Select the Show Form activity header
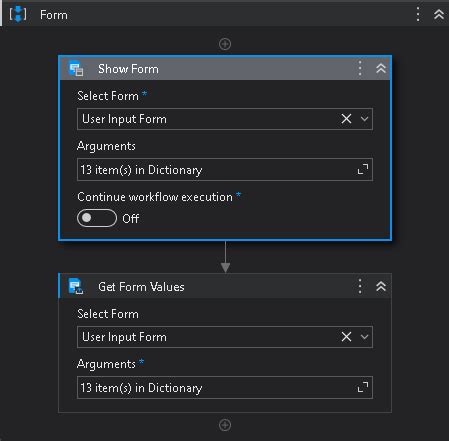This screenshot has height=441, width=449. (225, 69)
